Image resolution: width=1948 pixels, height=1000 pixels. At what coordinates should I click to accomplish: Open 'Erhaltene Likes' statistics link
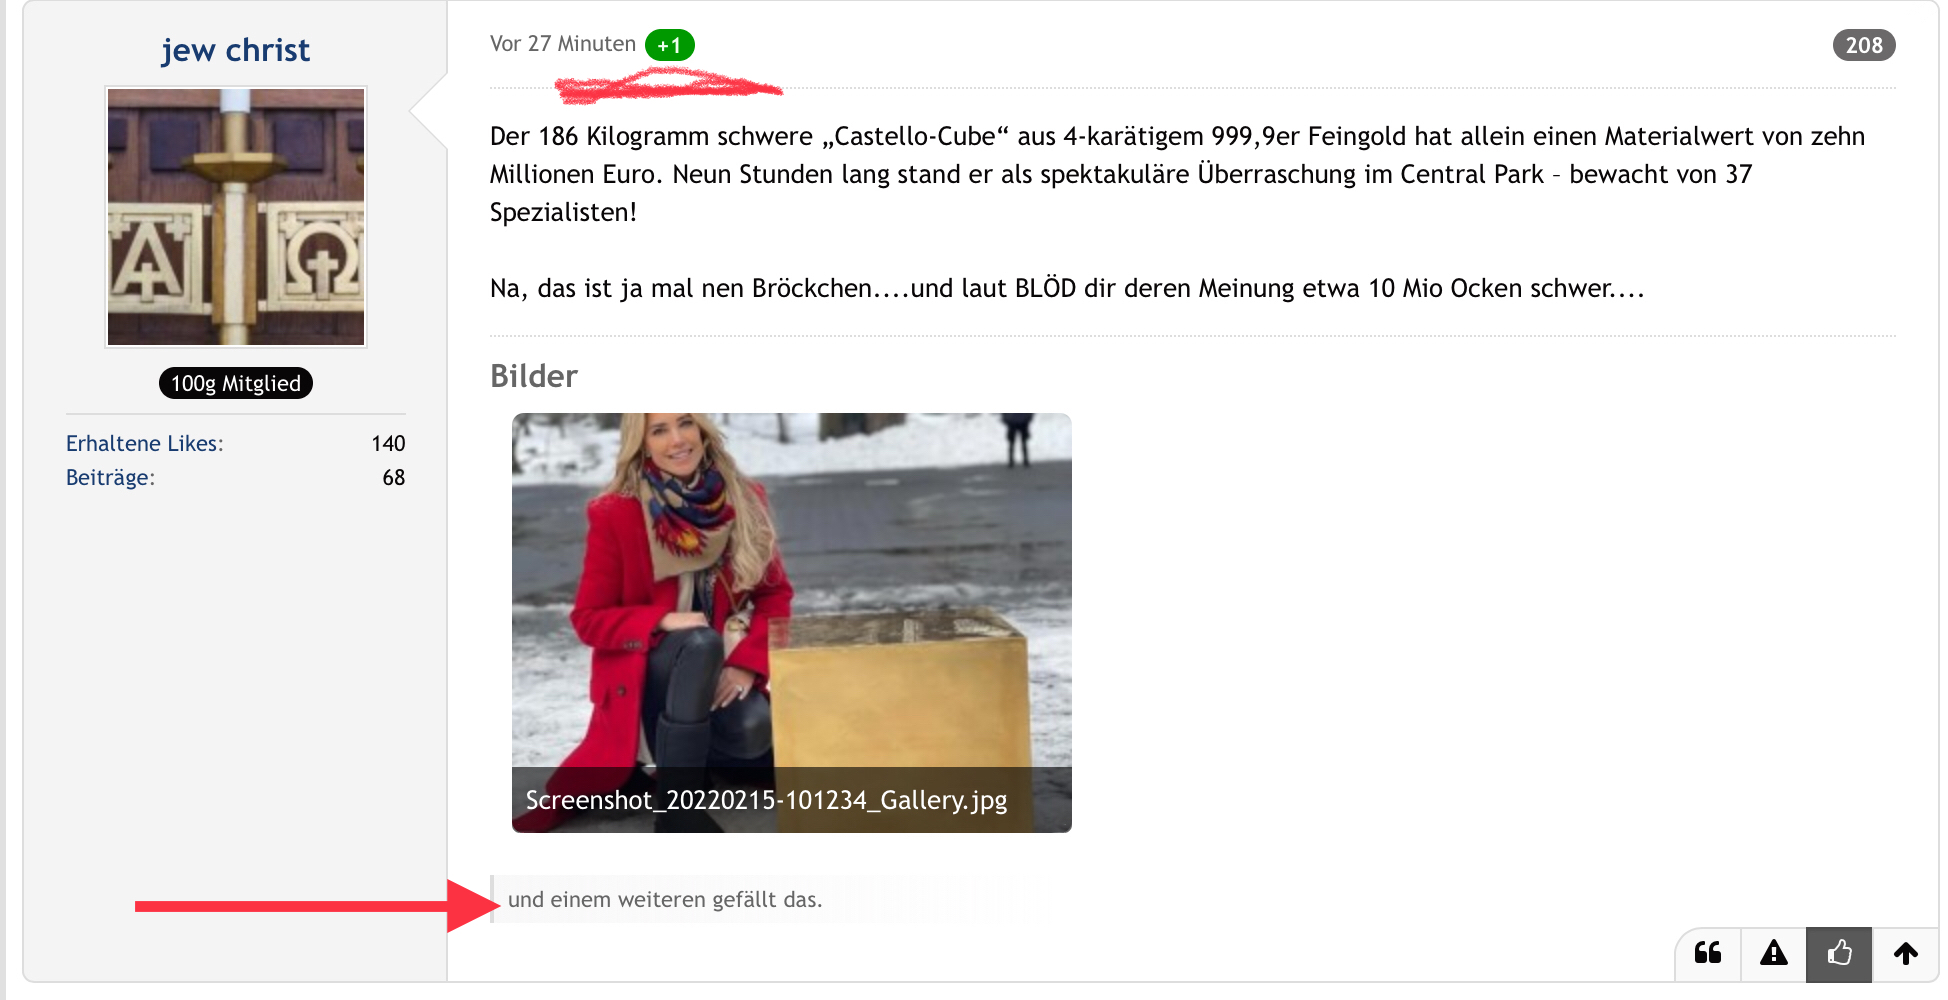[x=145, y=443]
